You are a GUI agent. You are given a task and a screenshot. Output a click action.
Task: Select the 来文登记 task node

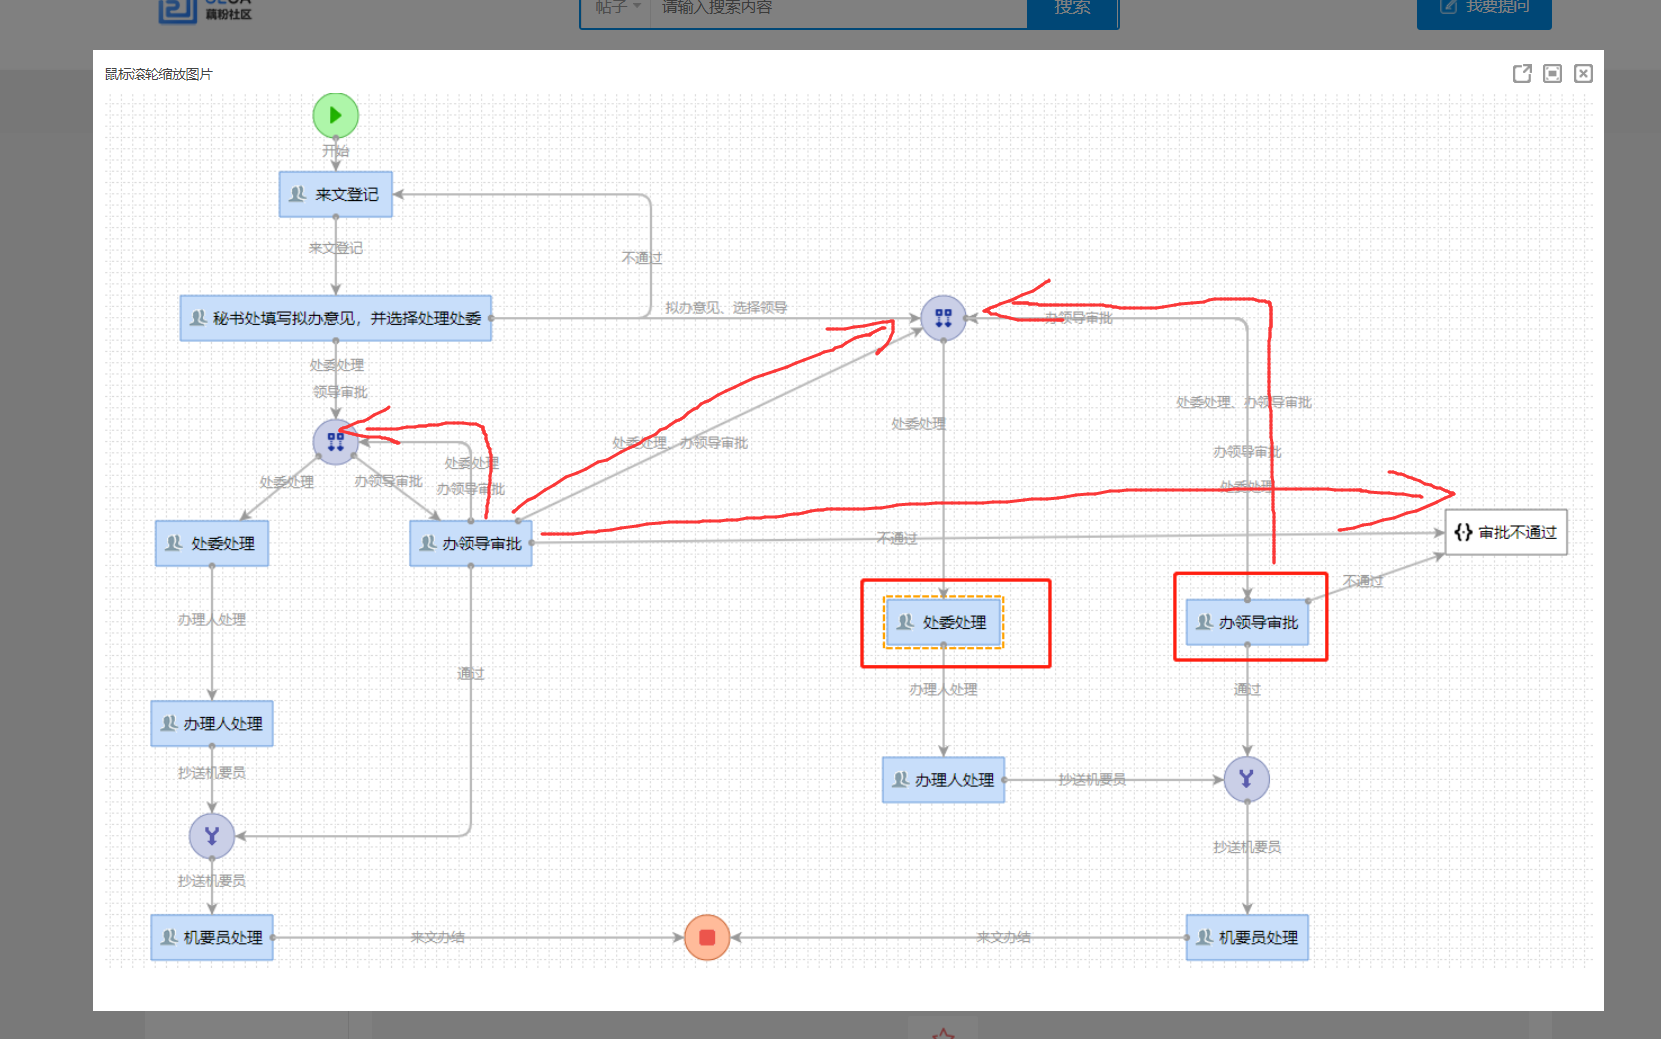(x=335, y=194)
